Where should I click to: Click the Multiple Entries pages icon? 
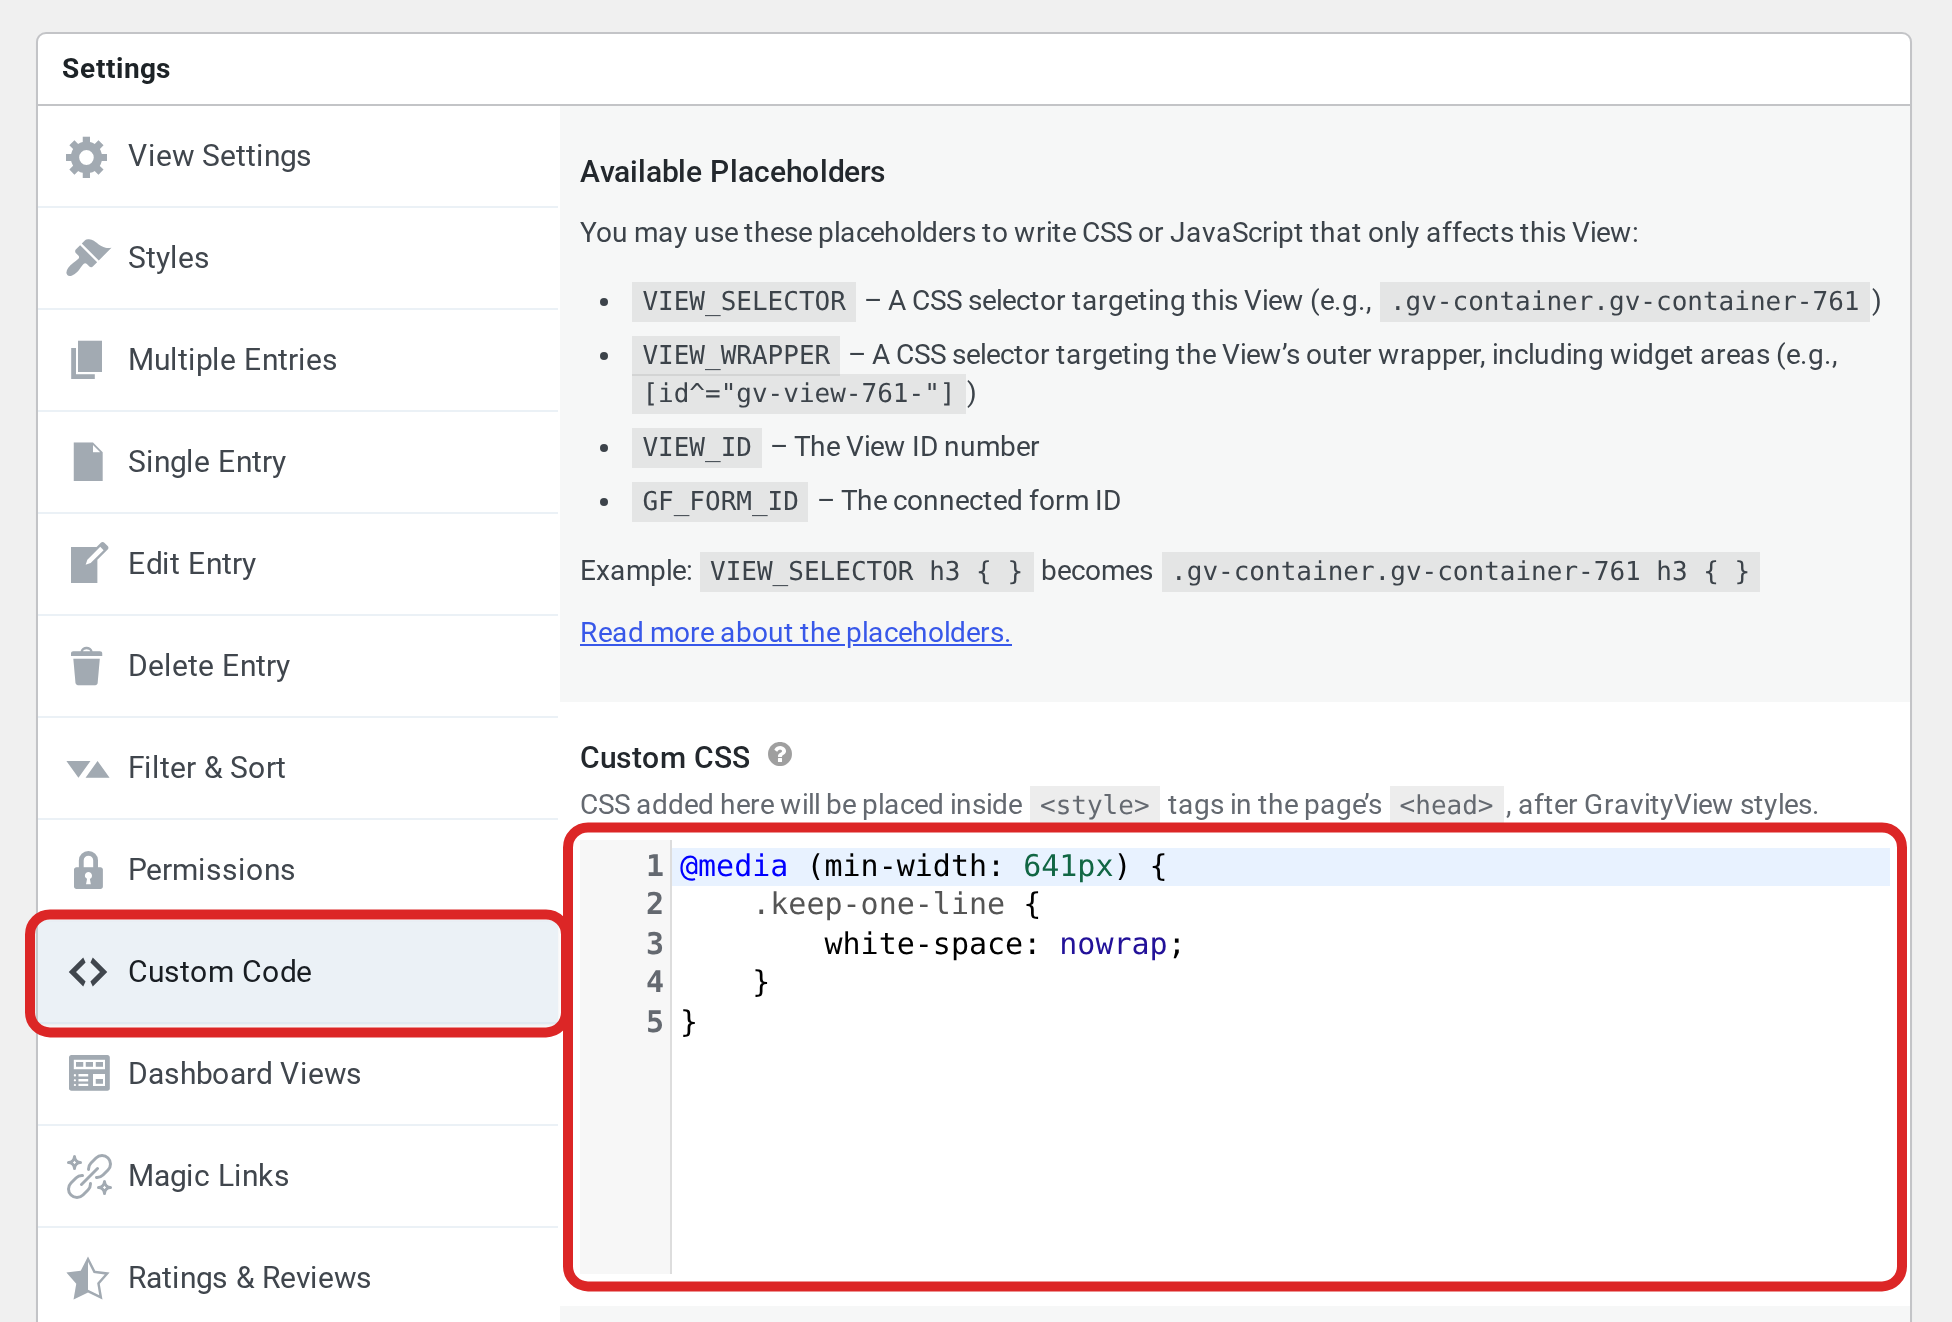point(87,360)
